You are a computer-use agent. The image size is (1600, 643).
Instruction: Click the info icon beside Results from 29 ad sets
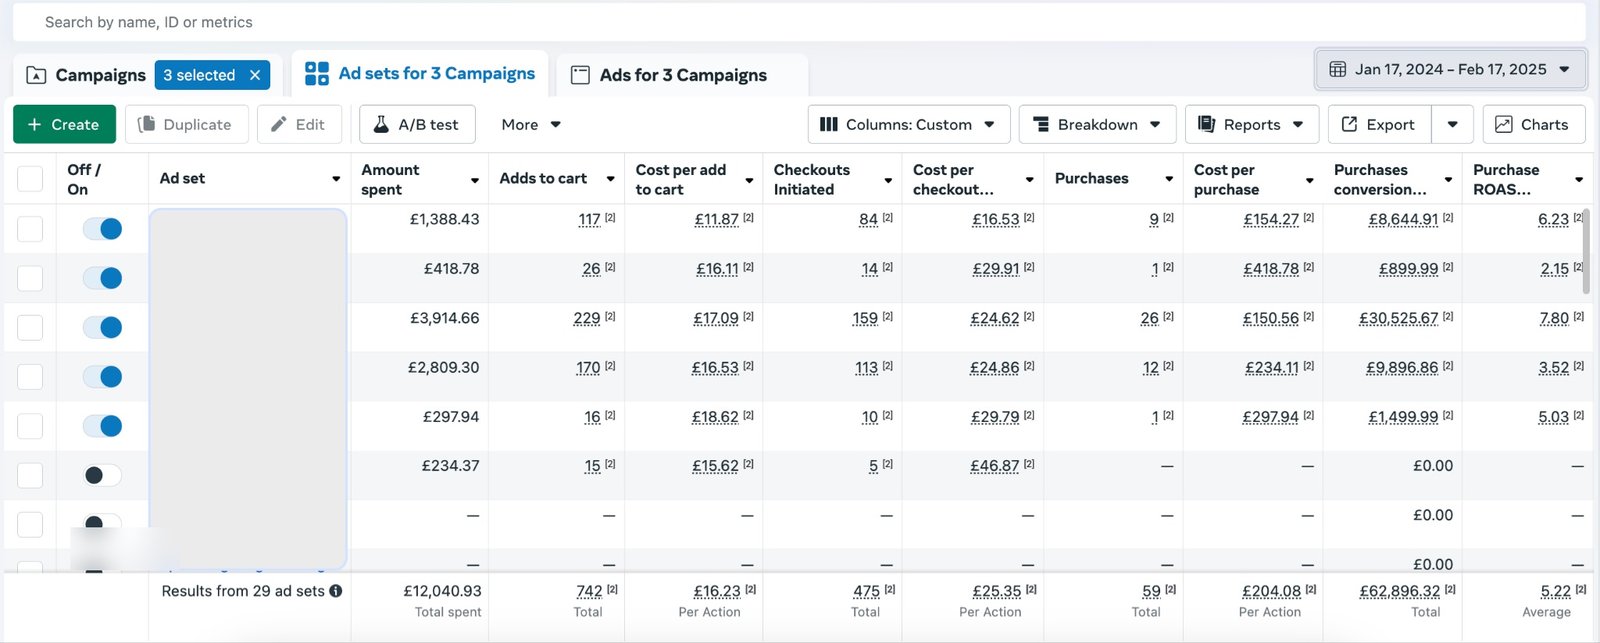[336, 591]
